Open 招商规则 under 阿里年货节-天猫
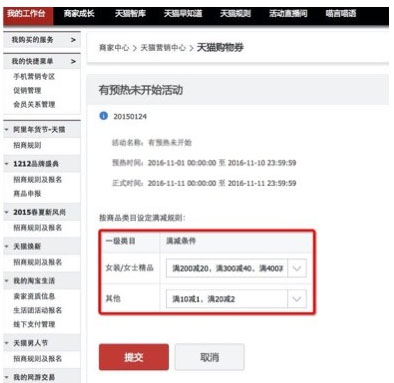The height and width of the screenshot is (383, 394). tap(27, 145)
